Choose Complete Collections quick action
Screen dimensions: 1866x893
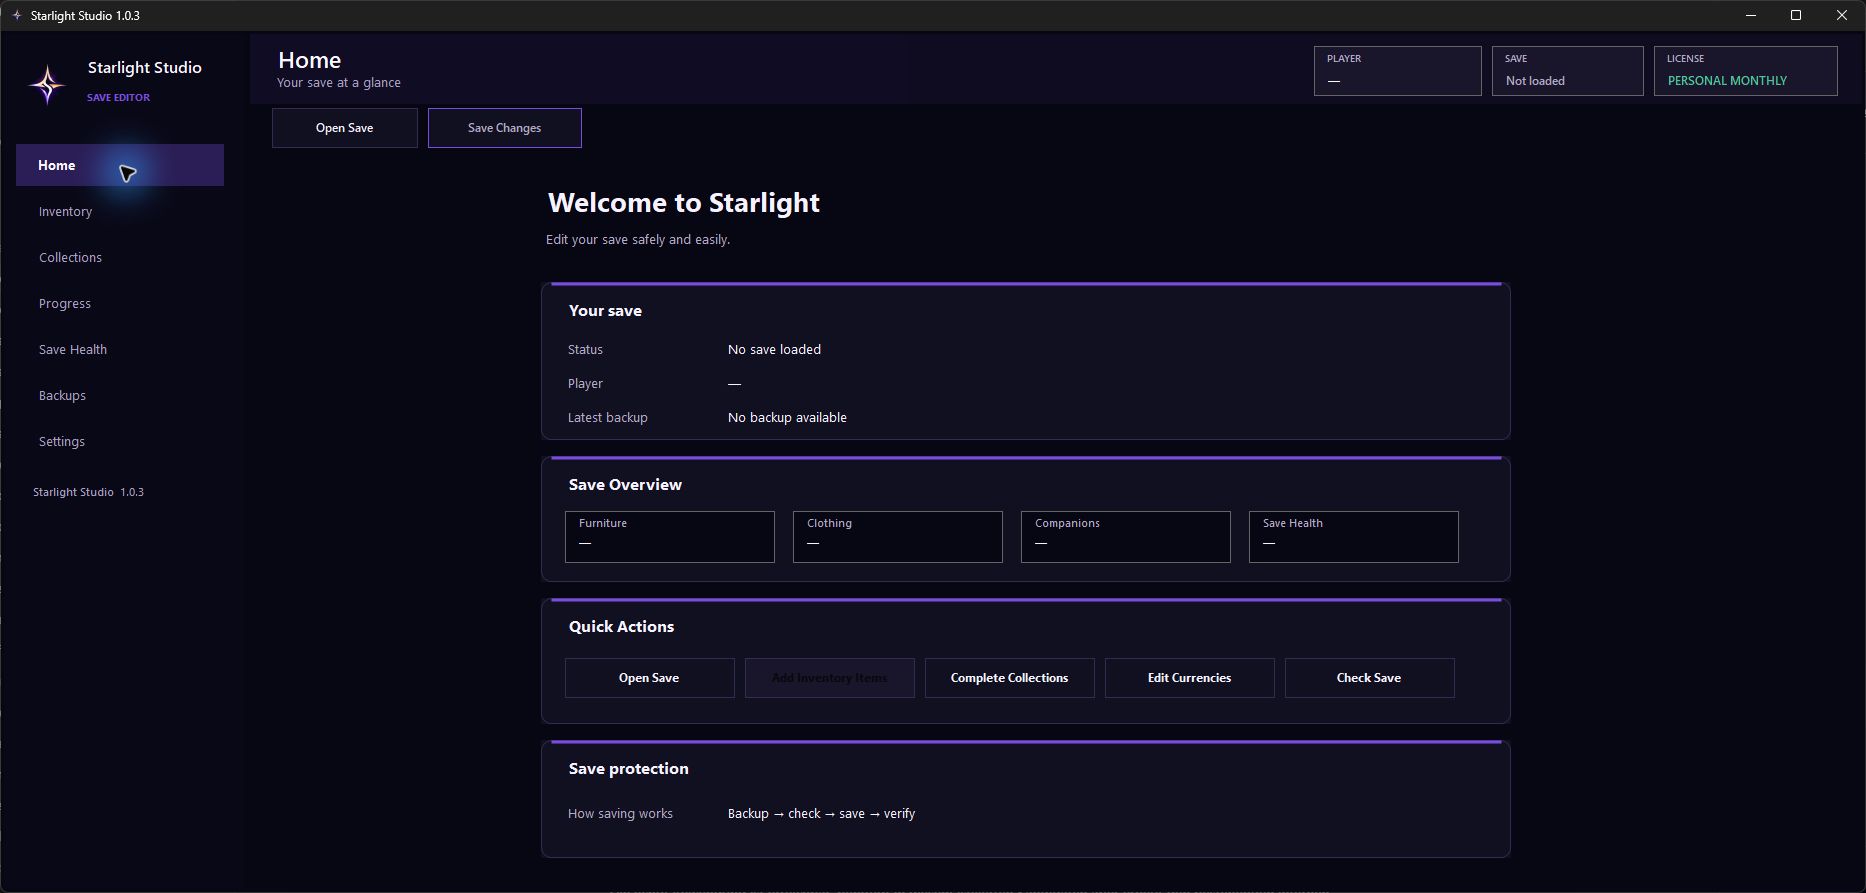click(x=1010, y=678)
